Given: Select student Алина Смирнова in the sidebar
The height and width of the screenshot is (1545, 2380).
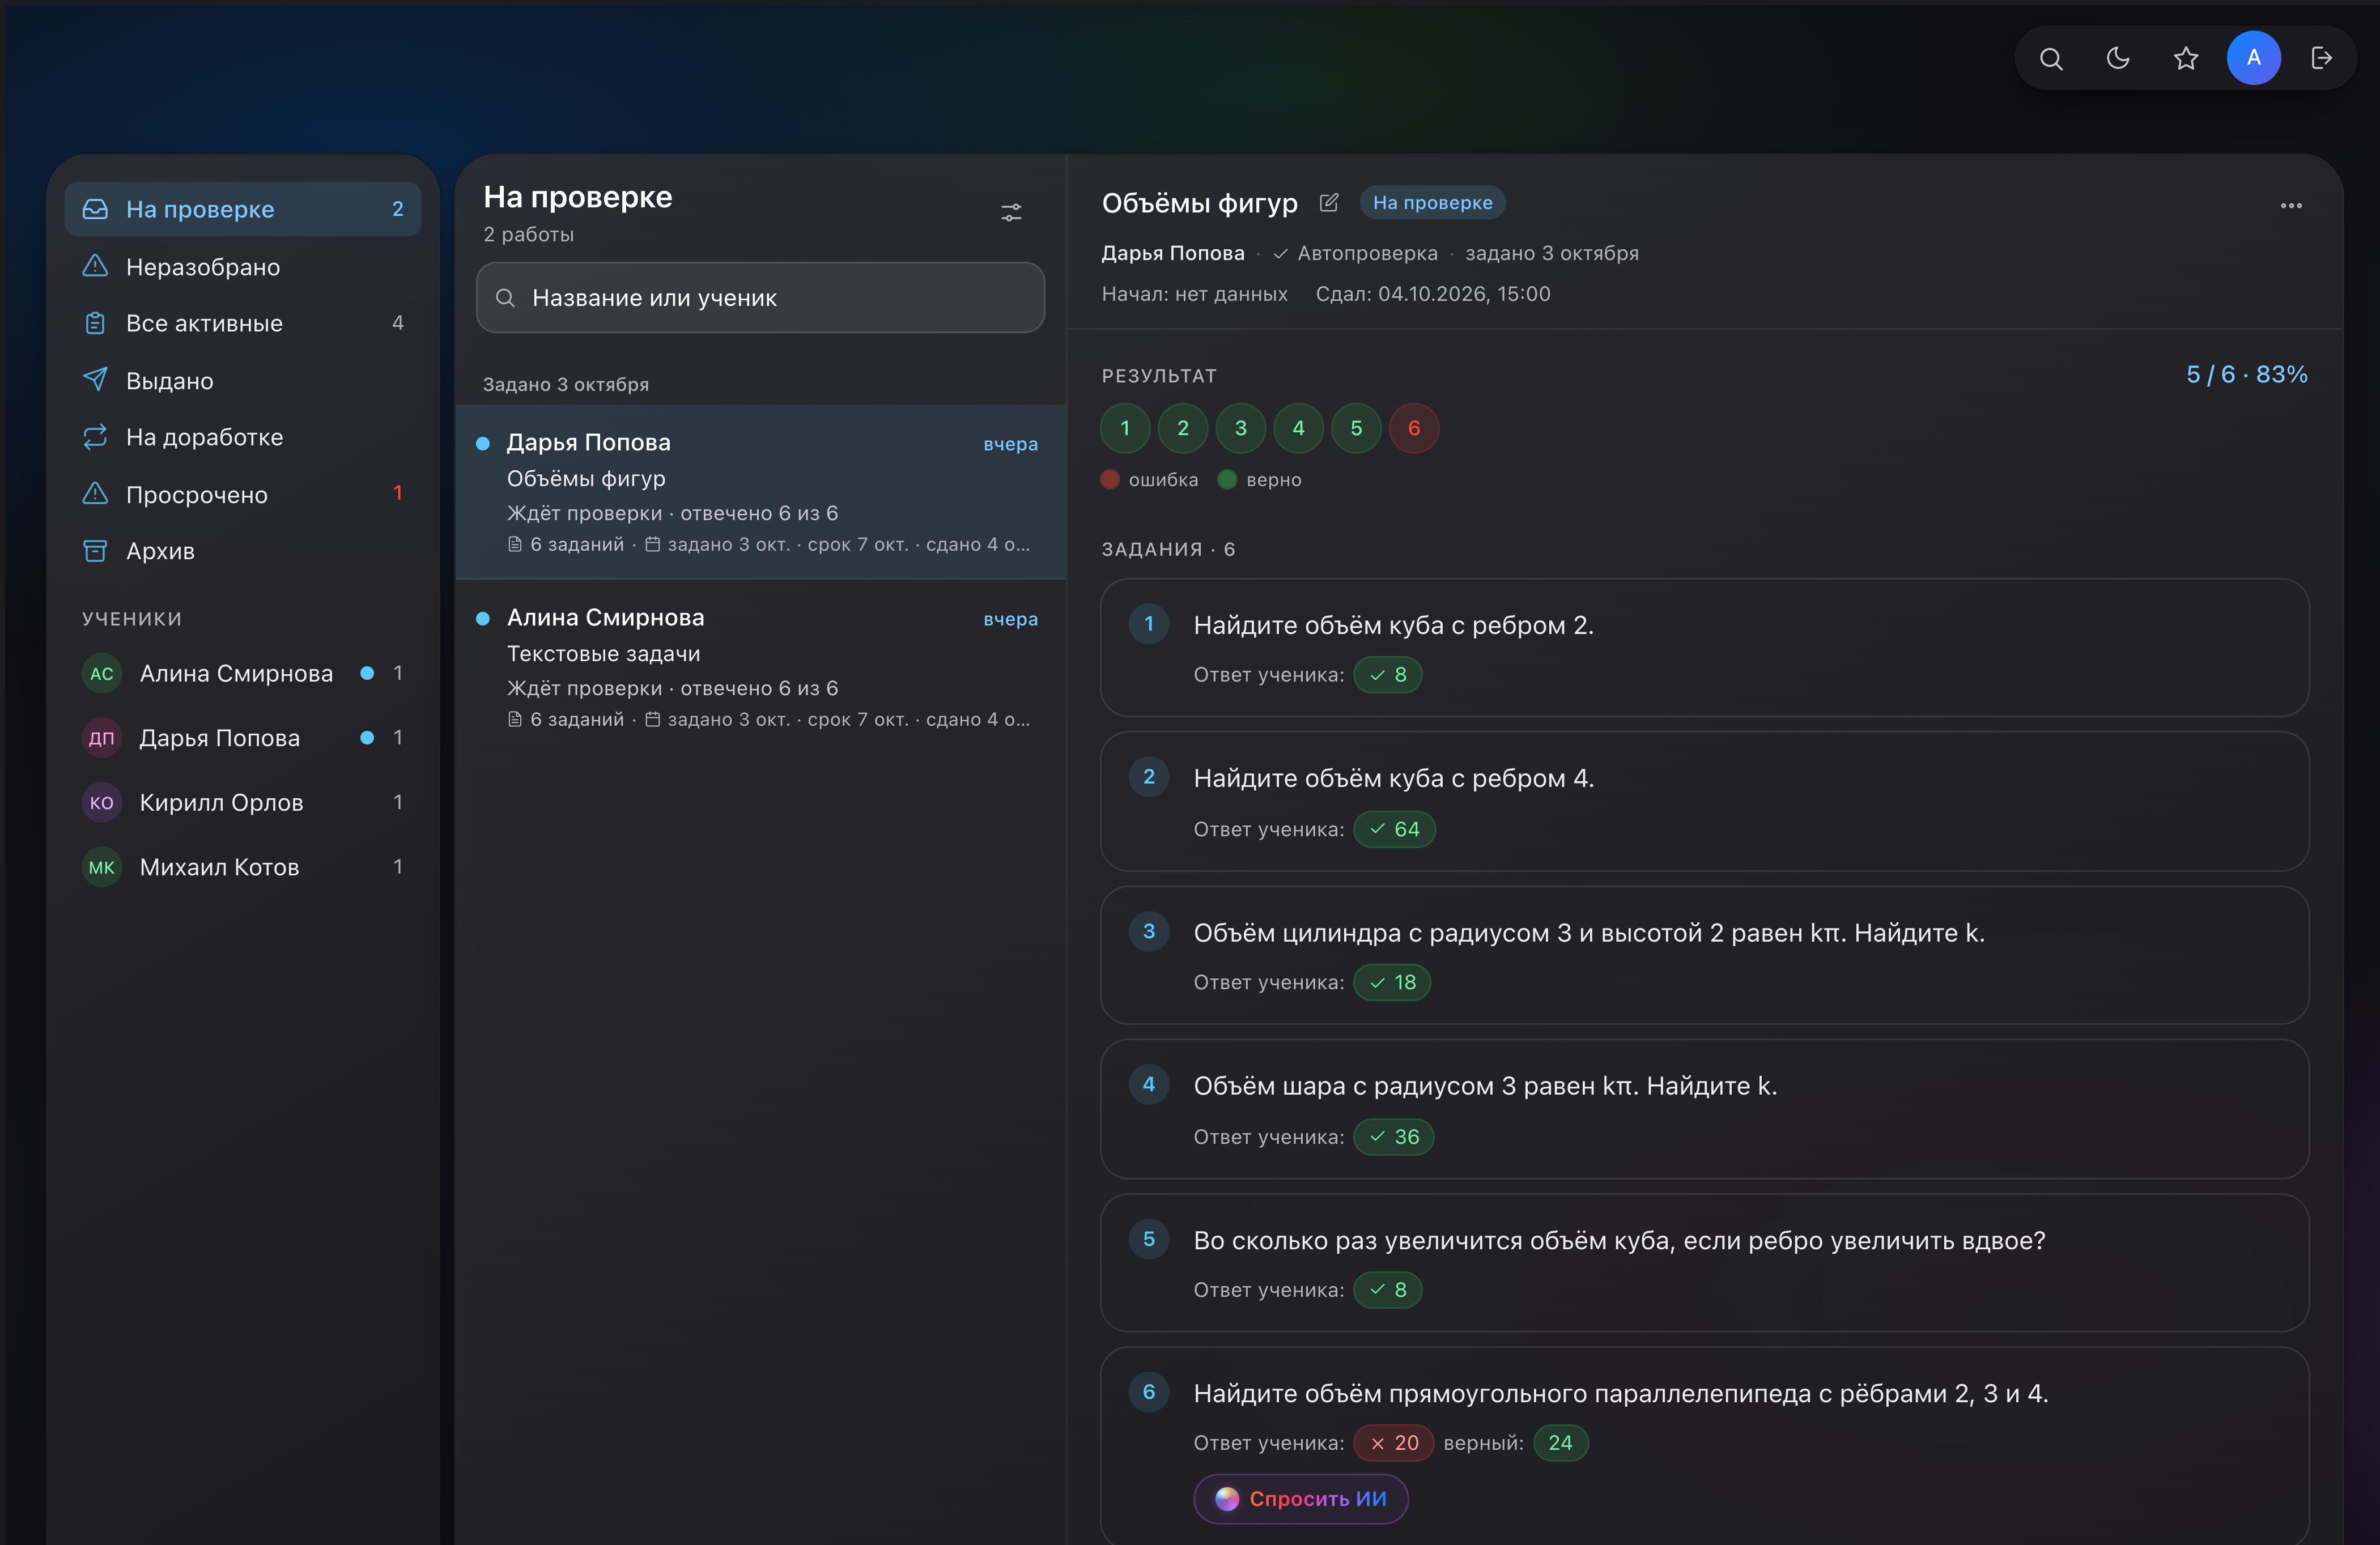Looking at the screenshot, I should (243, 673).
